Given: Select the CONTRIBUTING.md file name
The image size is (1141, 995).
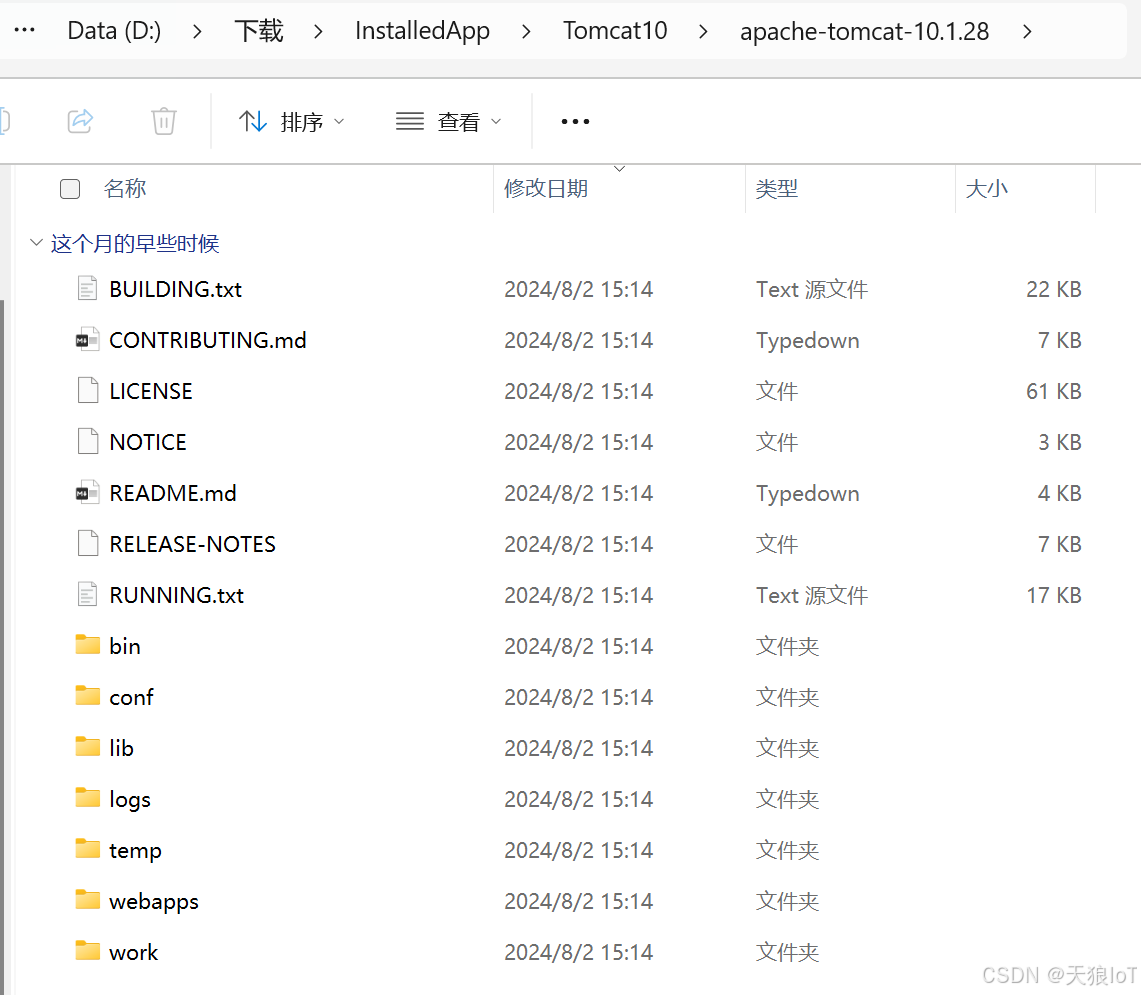Looking at the screenshot, I should point(208,340).
